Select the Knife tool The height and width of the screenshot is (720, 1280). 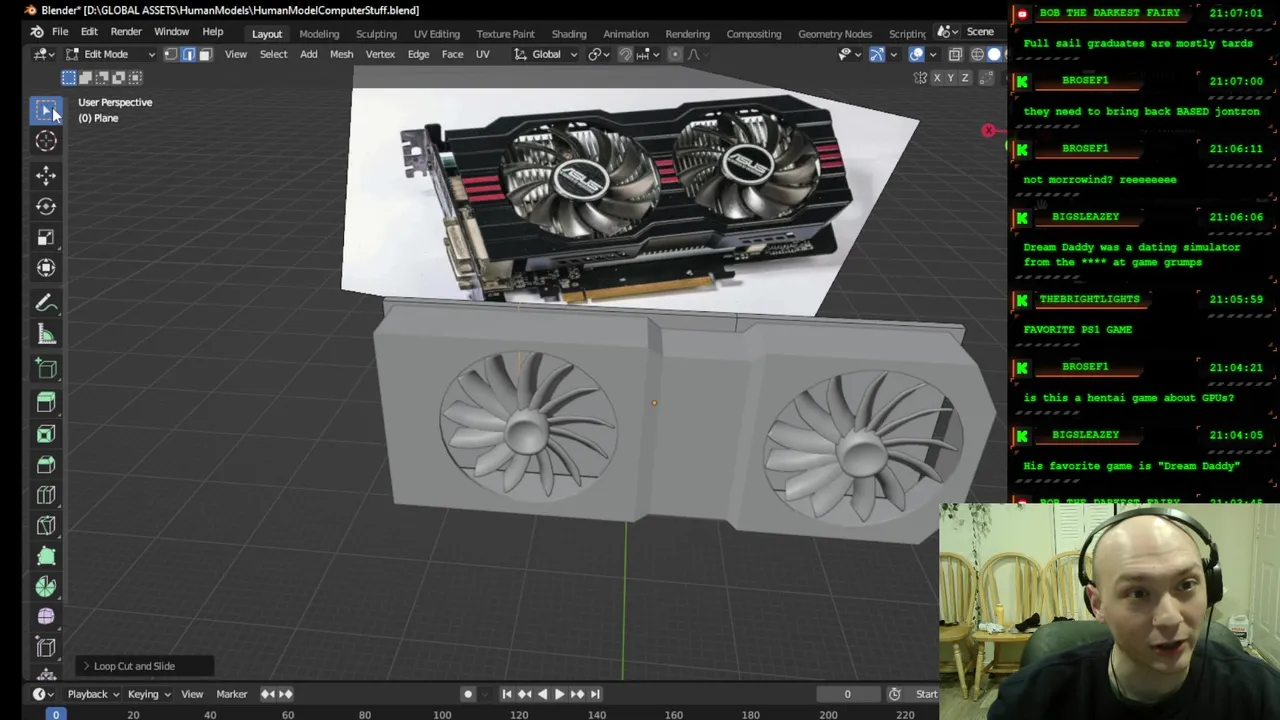(46, 526)
